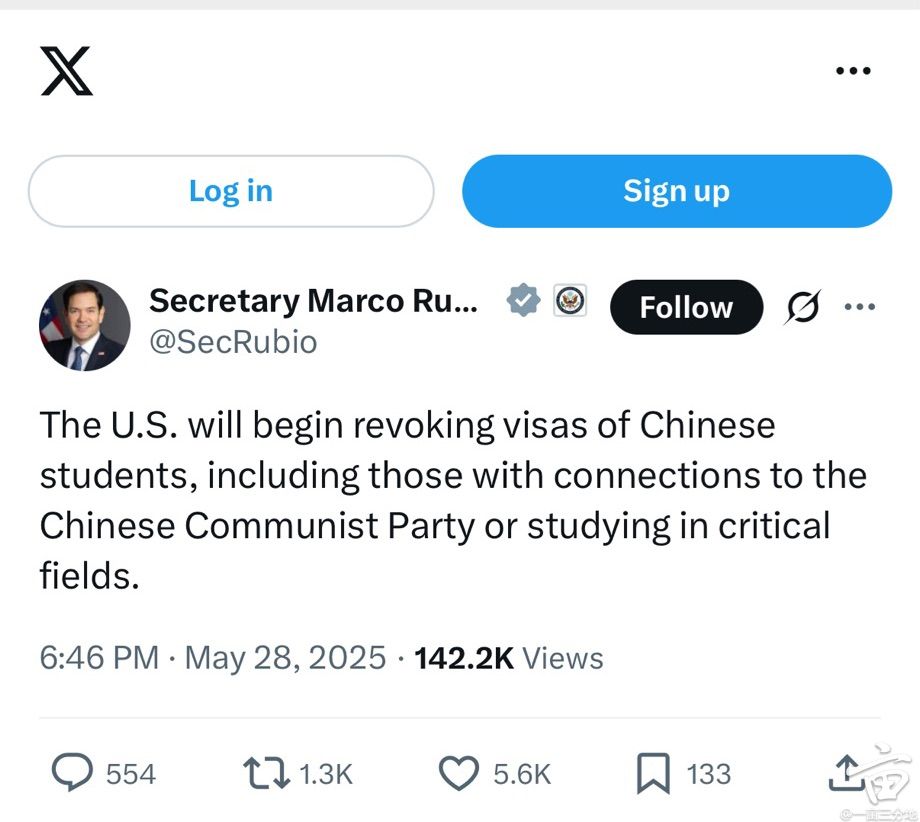Click the 142.2K Views count

click(509, 658)
